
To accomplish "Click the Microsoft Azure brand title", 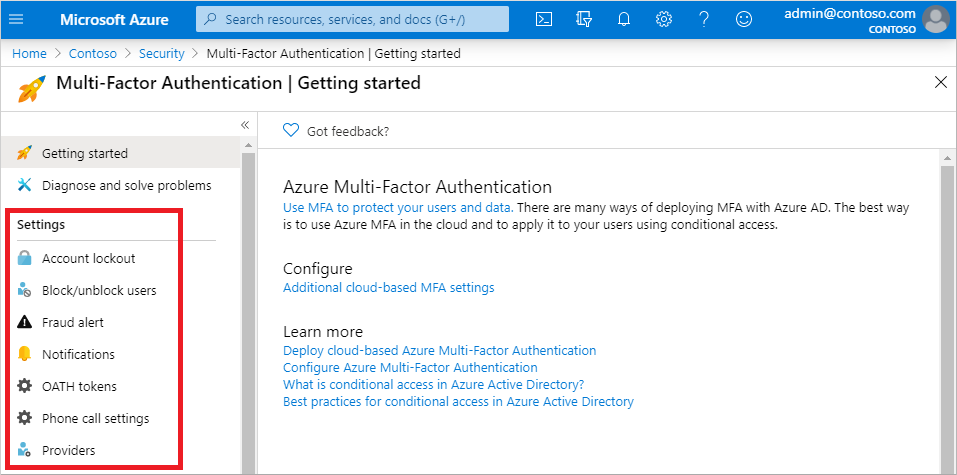I will coord(114,20).
